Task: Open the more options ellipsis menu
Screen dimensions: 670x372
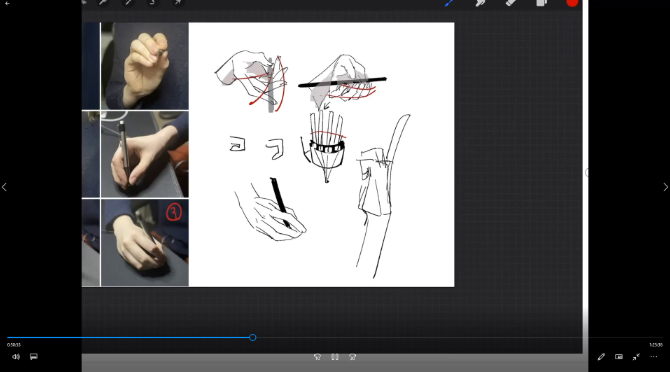Action: pyautogui.click(x=654, y=357)
